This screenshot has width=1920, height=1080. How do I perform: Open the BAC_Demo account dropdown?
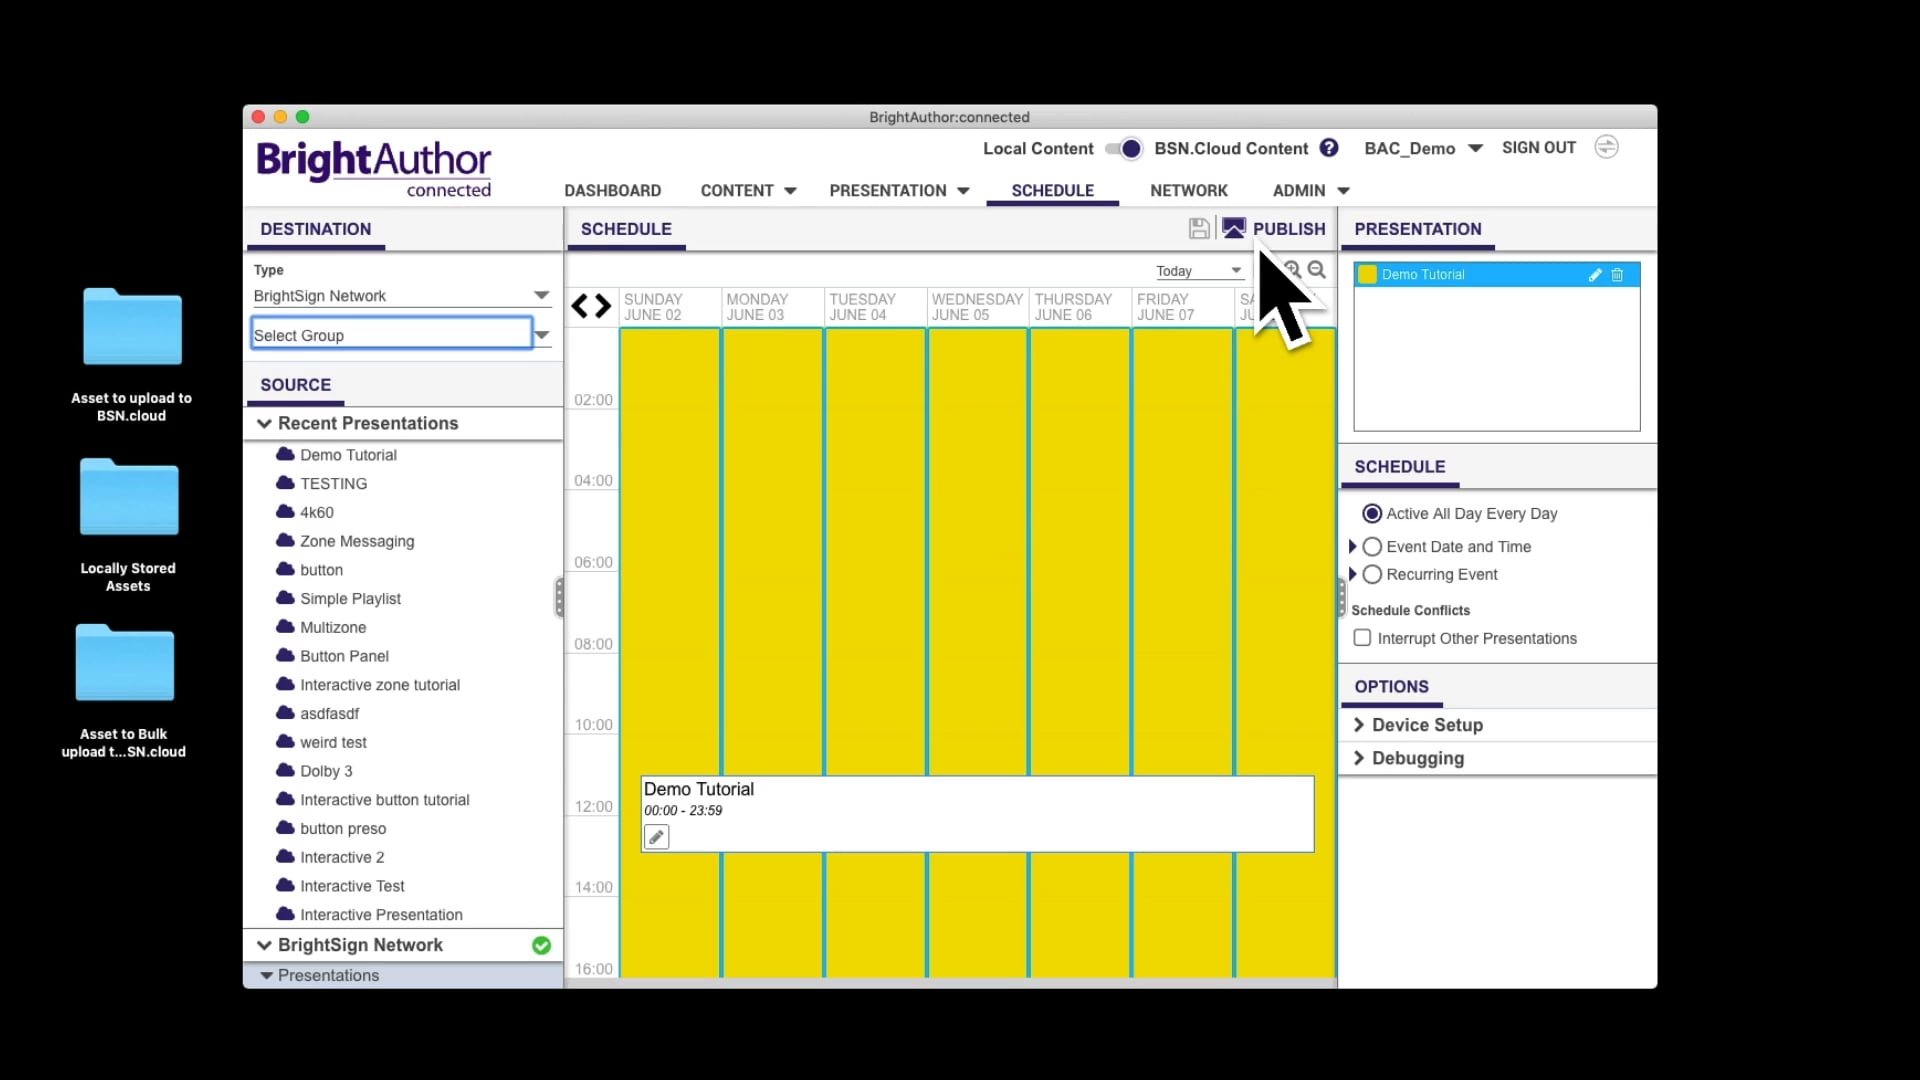1423,148
